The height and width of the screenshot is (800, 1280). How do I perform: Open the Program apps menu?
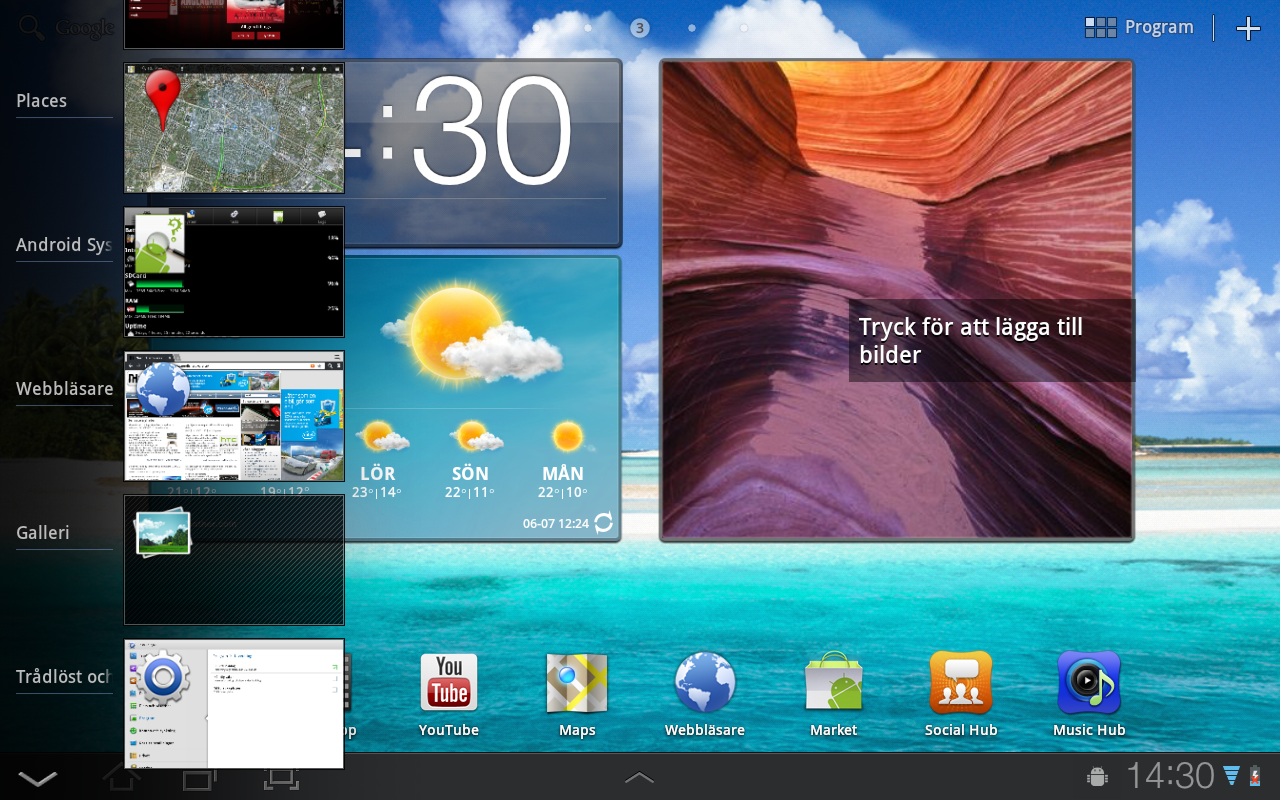[1140, 28]
